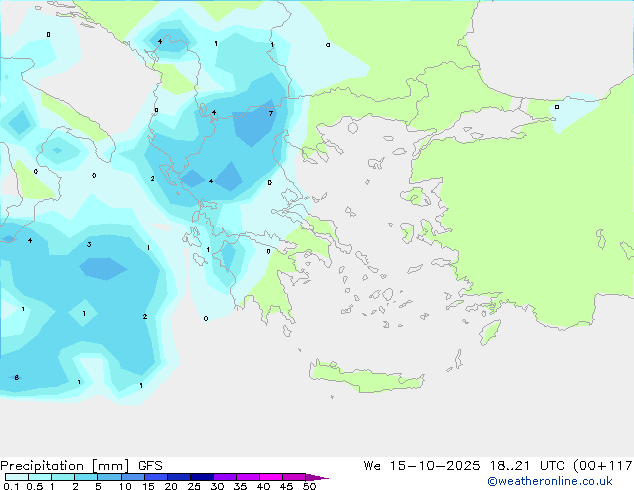
Task: Pick the 10–15 mm blue legend swatch
Action: pyautogui.click(x=133, y=477)
